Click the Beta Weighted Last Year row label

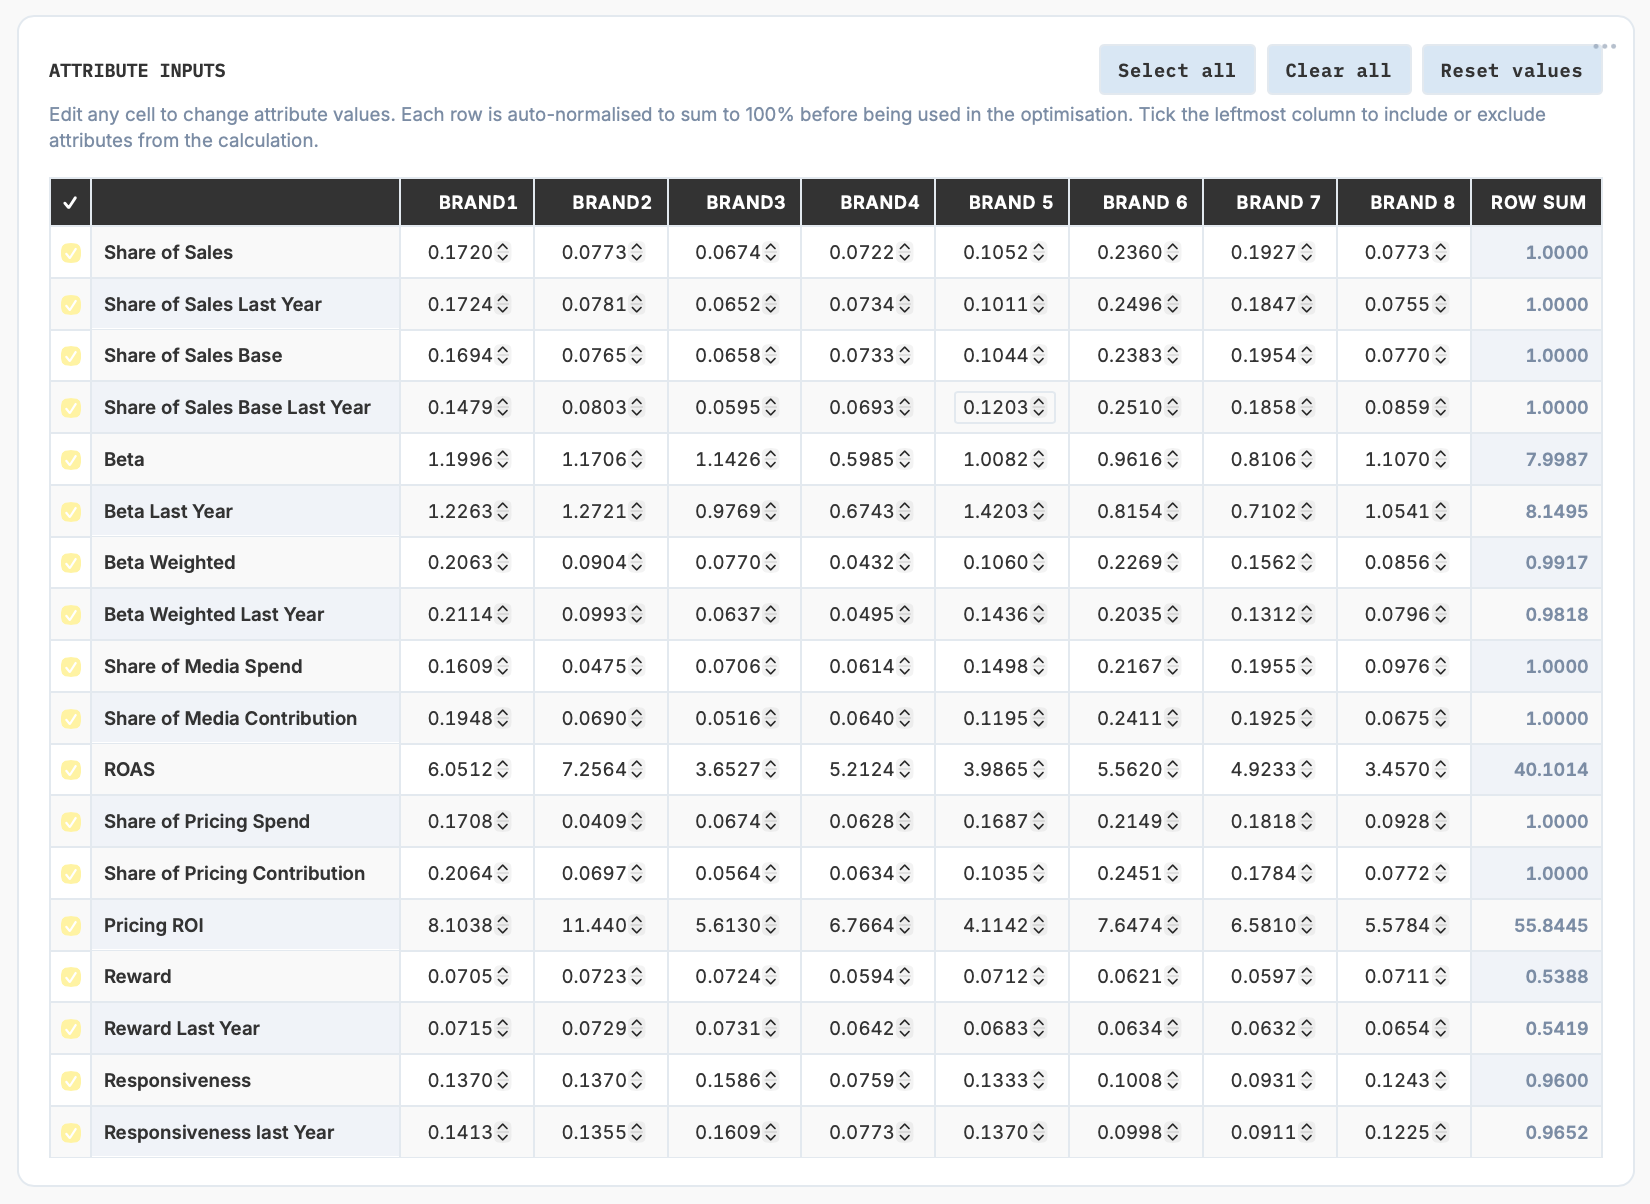pos(214,615)
